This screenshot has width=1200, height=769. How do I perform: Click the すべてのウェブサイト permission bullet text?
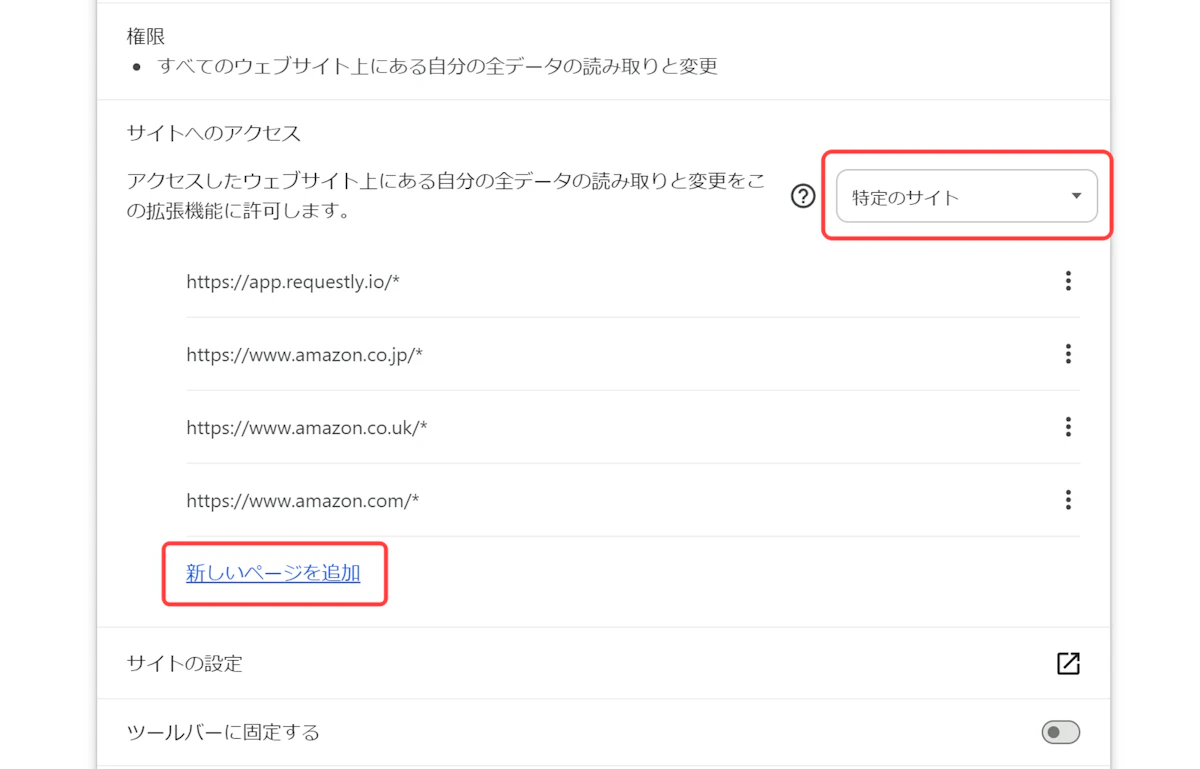[x=438, y=67]
